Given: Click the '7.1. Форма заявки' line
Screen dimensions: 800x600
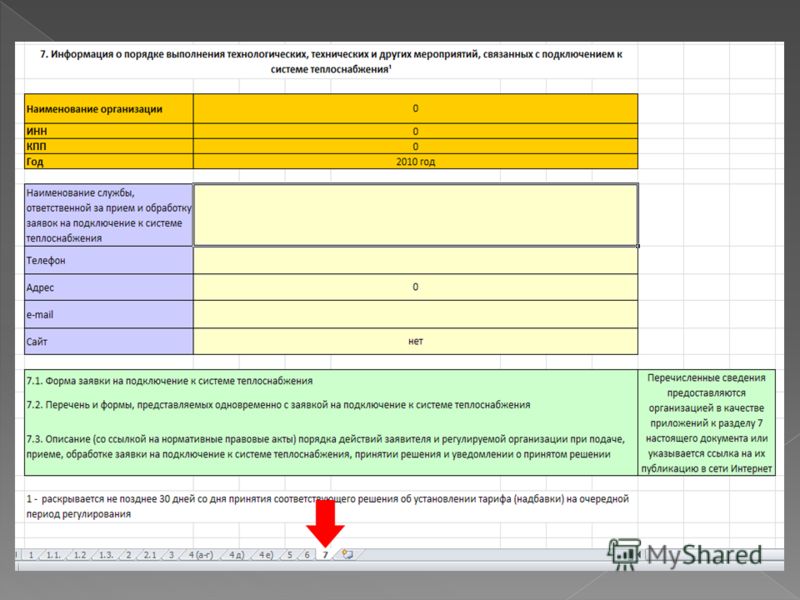Looking at the screenshot, I should (169, 381).
